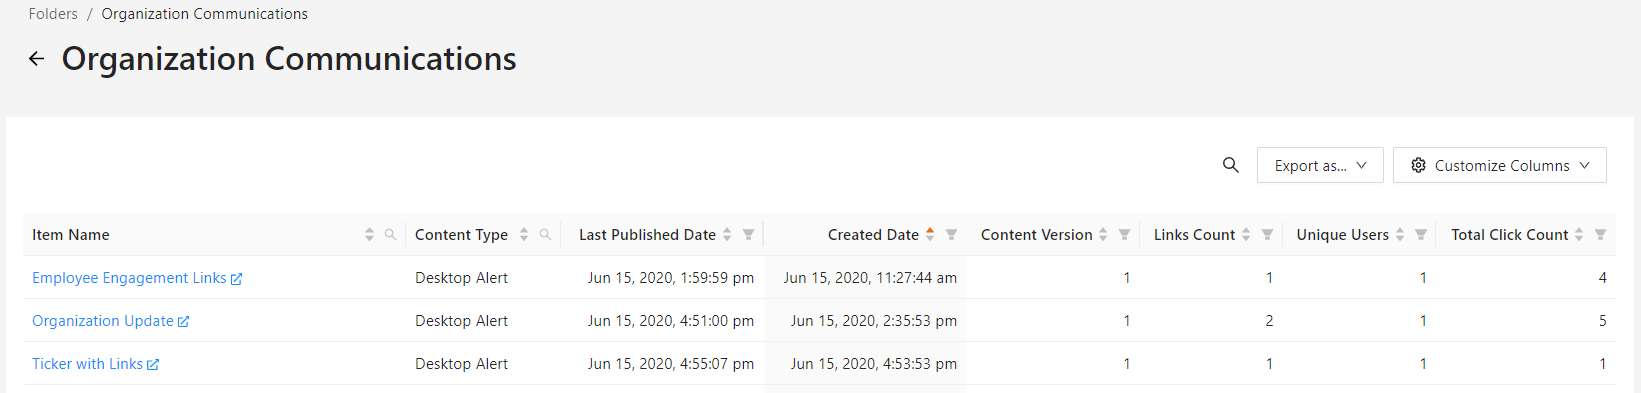Sort by Links Count column
The height and width of the screenshot is (393, 1641).
click(1246, 234)
